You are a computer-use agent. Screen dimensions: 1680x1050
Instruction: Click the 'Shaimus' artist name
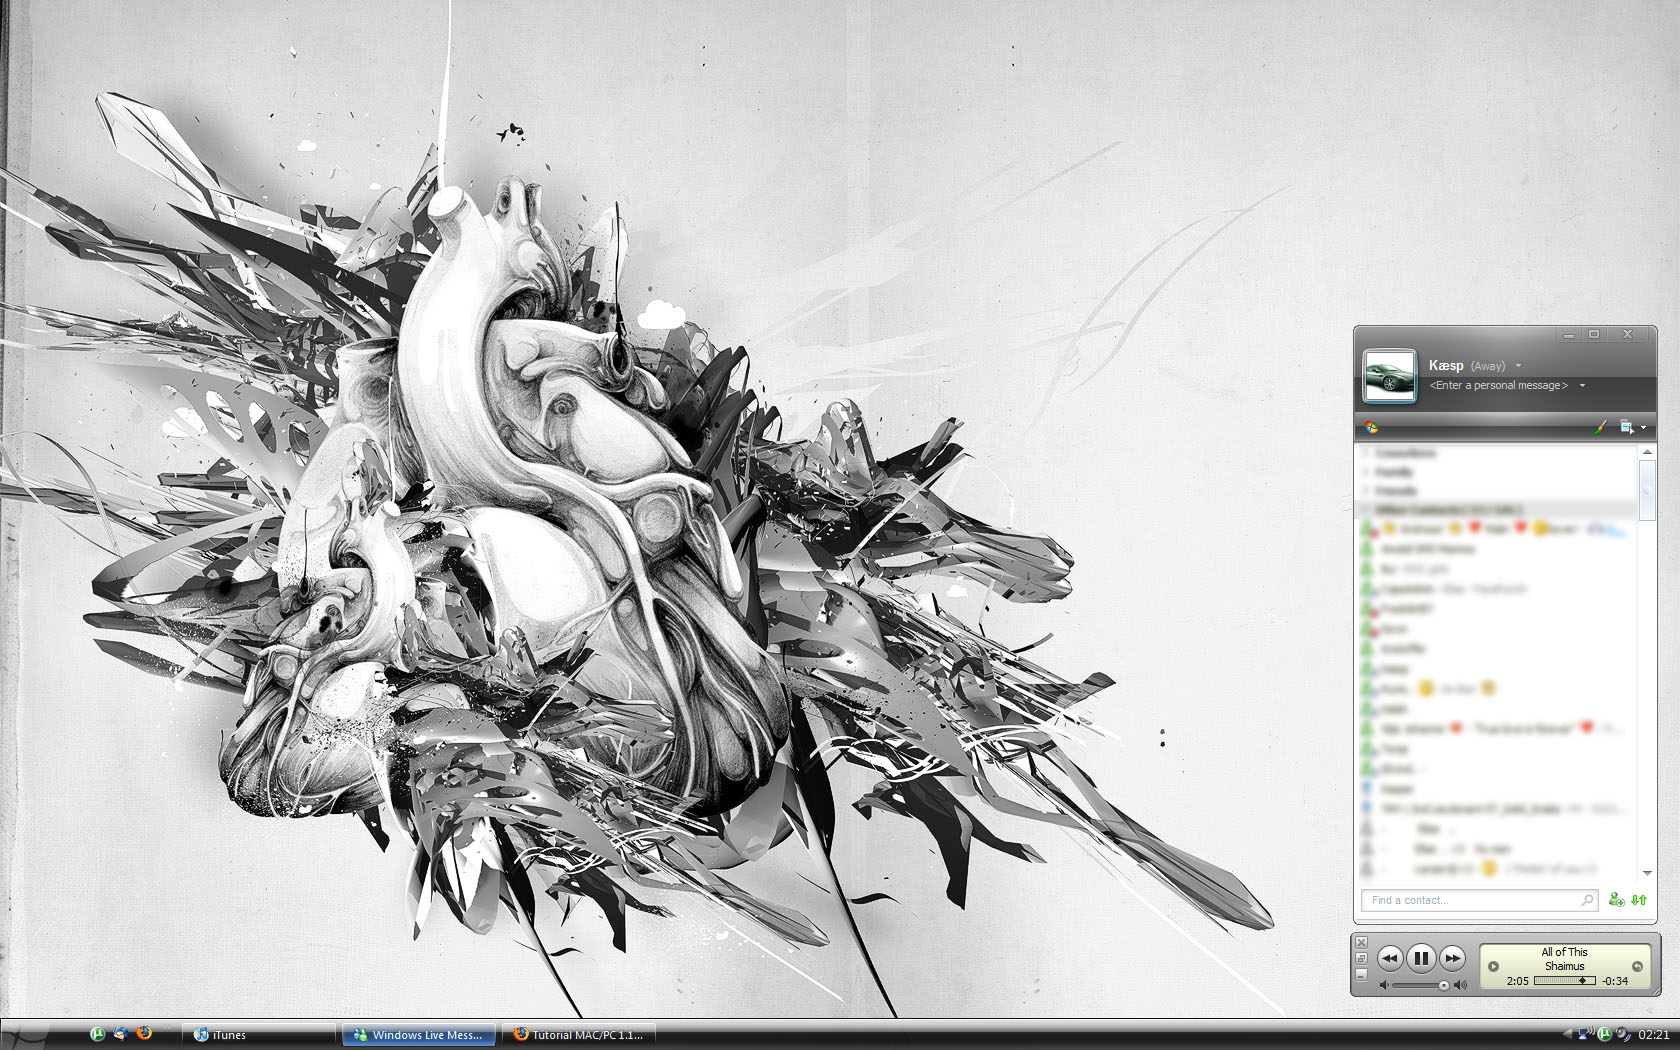(x=1564, y=966)
